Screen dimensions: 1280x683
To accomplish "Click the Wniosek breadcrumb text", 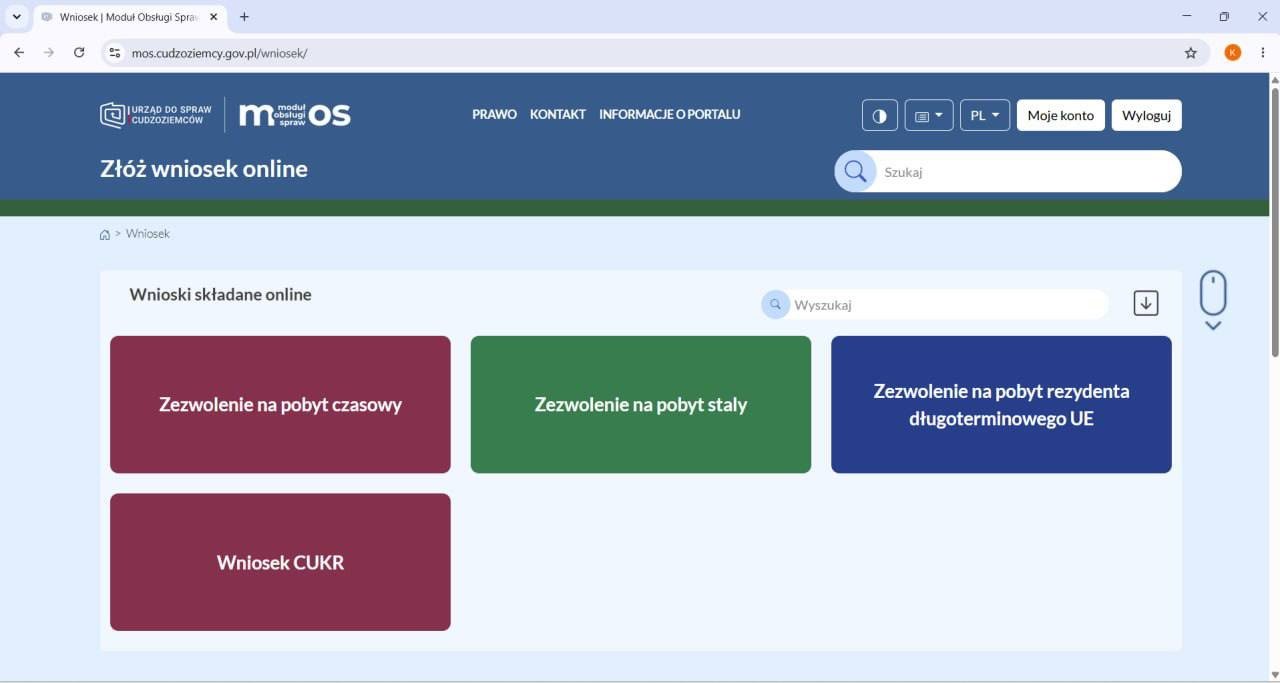I will [x=148, y=233].
